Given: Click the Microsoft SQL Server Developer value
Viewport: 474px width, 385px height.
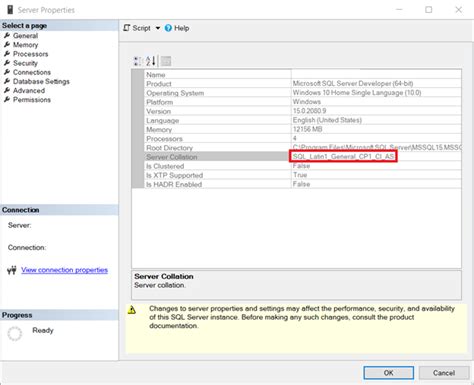Looking at the screenshot, I should (353, 83).
